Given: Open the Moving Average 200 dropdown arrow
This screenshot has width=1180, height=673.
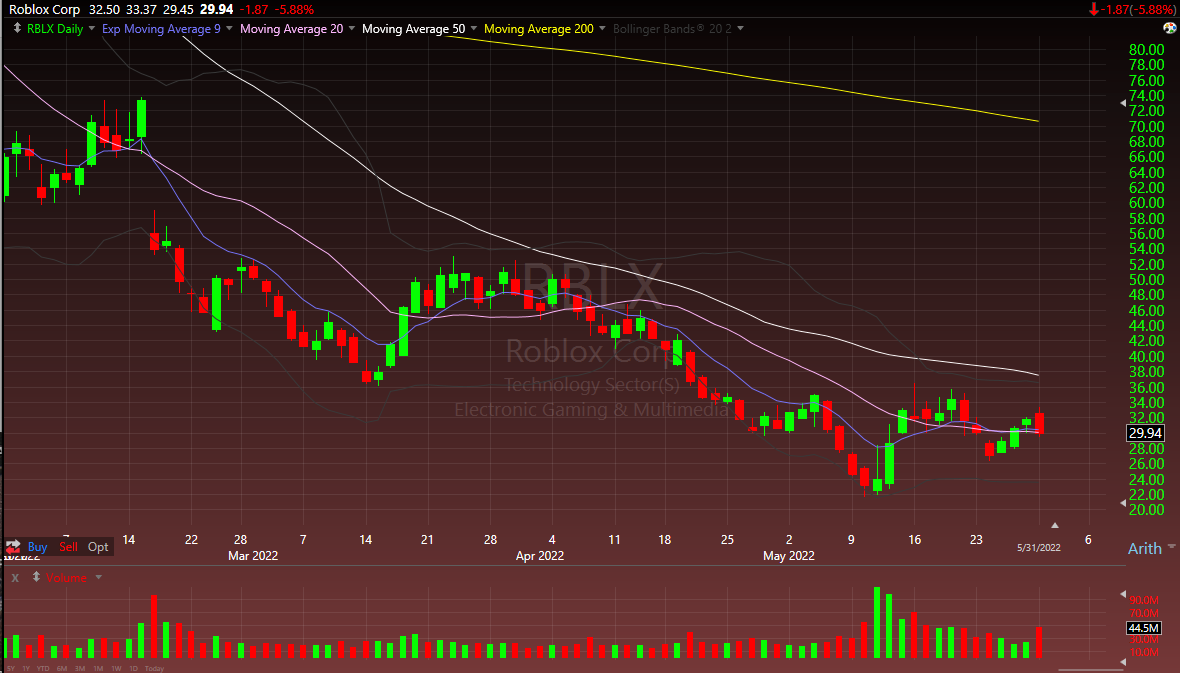Looking at the screenshot, I should 602,29.
